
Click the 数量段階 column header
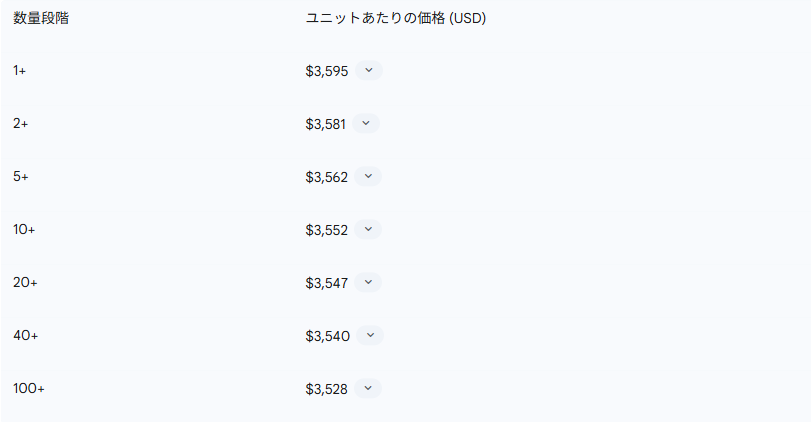(x=41, y=18)
